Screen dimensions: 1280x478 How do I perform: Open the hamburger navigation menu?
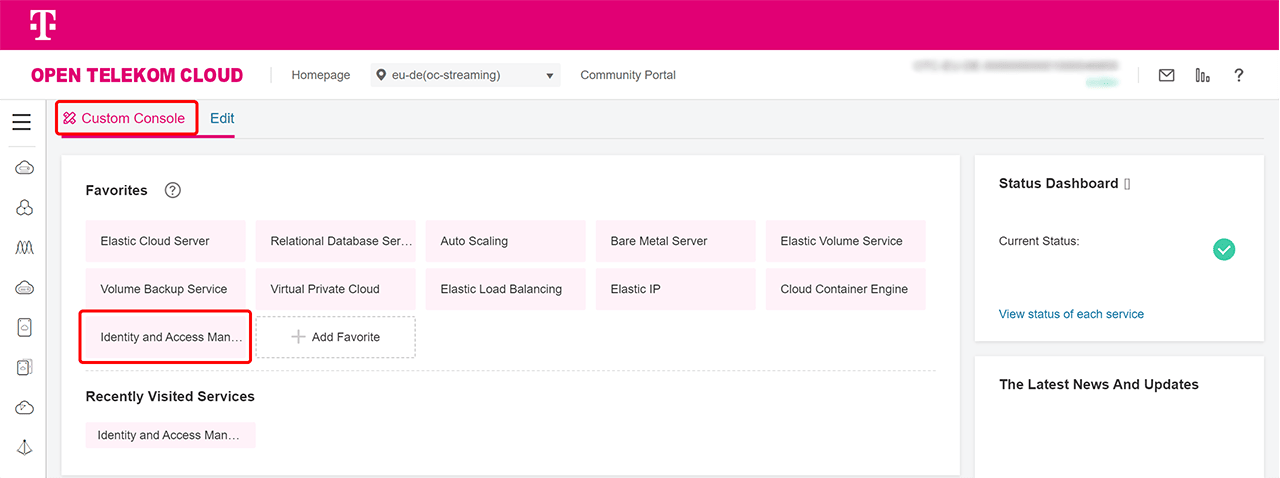21,122
